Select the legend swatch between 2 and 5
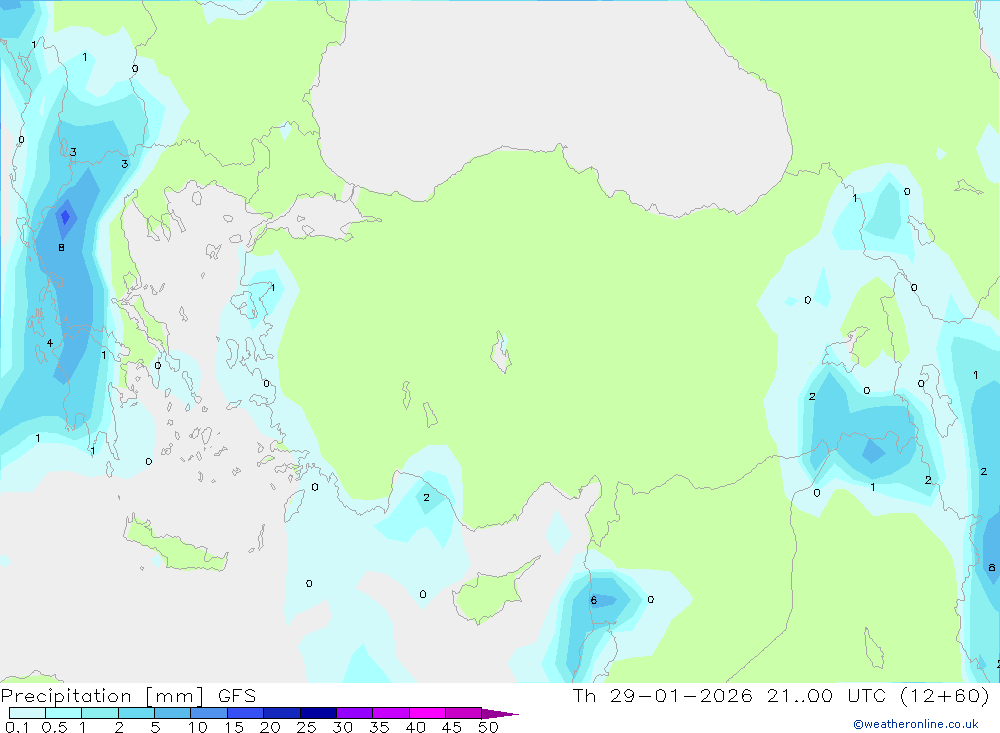Screen dimensions: 1000x733 click(136, 713)
